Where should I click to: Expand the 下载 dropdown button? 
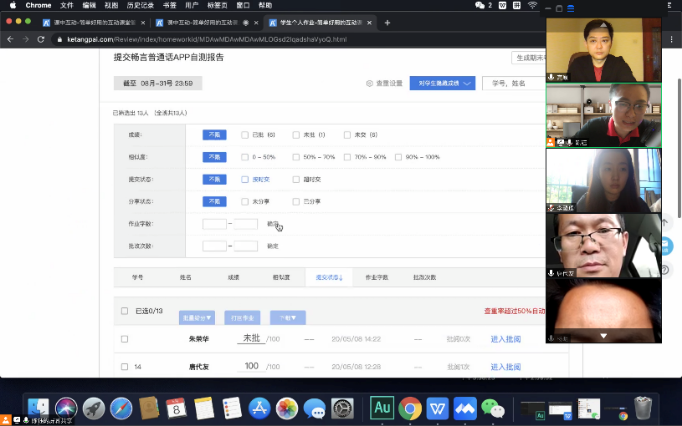coord(287,317)
